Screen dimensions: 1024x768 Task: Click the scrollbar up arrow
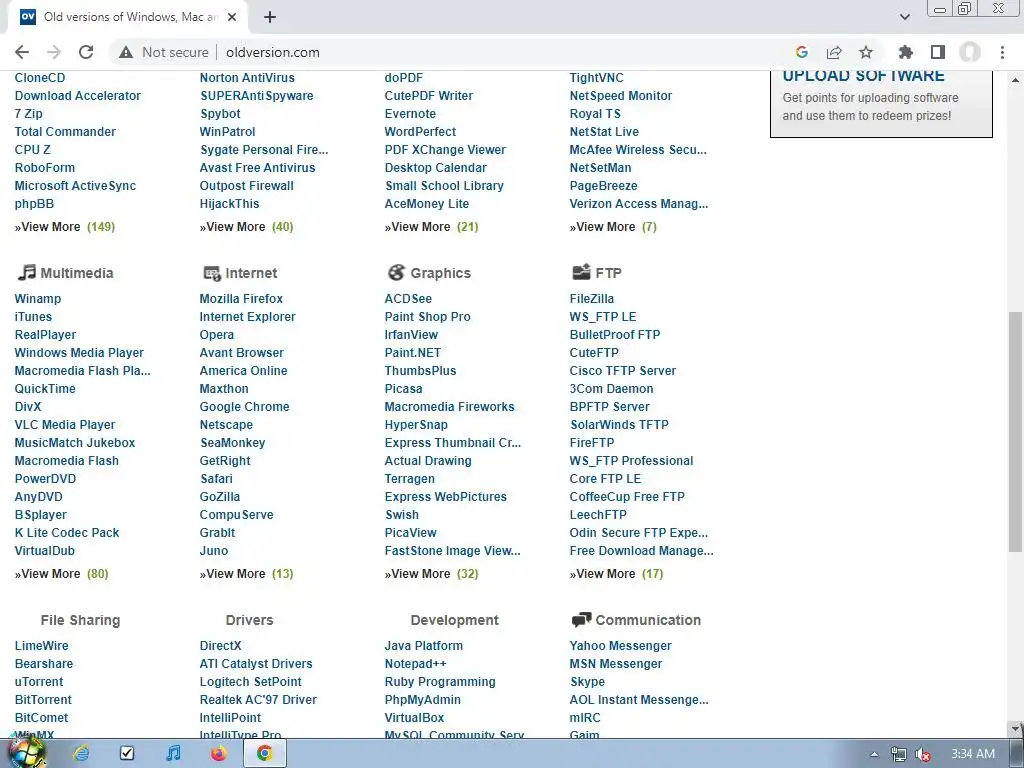point(1015,80)
